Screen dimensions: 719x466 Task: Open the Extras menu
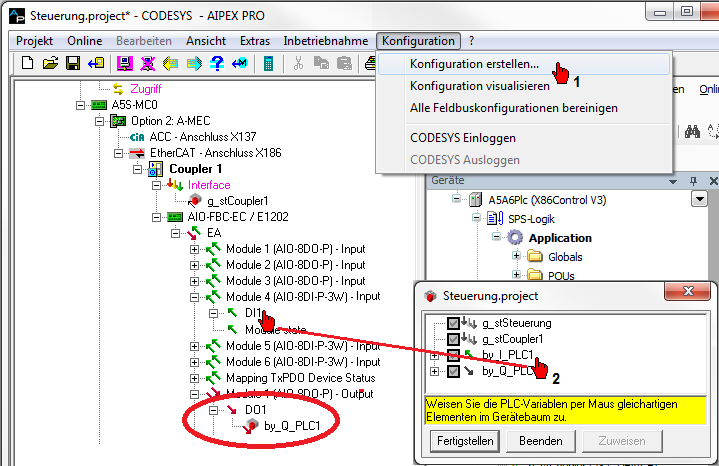(255, 41)
